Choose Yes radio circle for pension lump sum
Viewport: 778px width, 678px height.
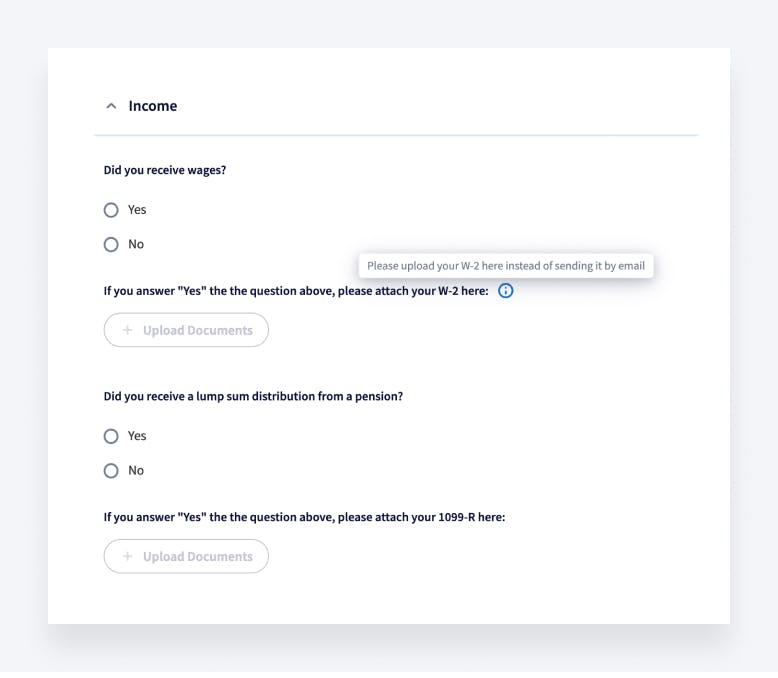(x=111, y=436)
